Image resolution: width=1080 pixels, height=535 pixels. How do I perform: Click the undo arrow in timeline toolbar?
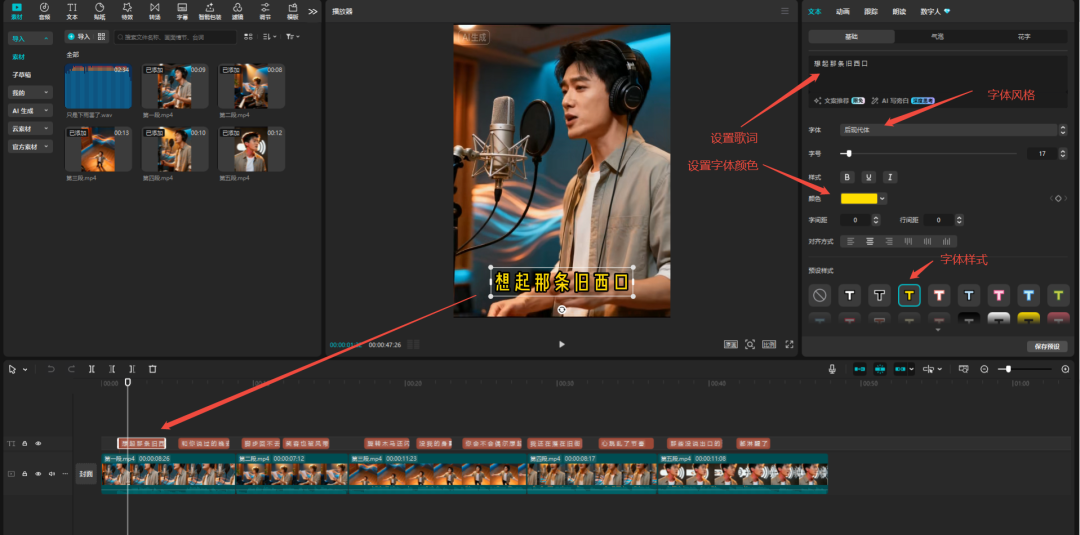pyautogui.click(x=51, y=369)
